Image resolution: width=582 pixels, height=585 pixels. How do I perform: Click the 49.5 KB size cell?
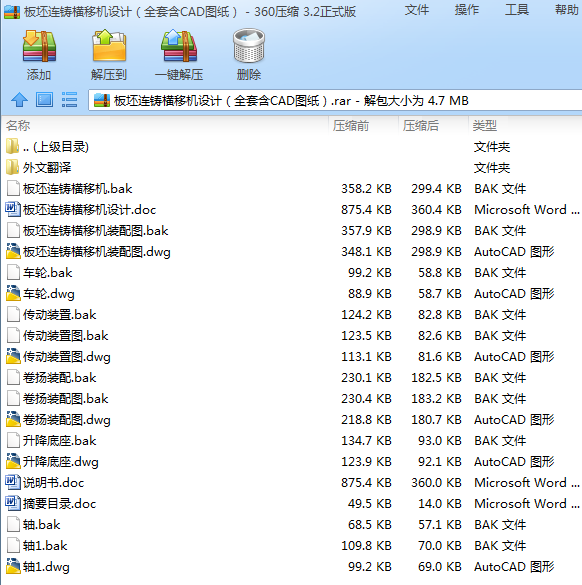pyautogui.click(x=370, y=504)
